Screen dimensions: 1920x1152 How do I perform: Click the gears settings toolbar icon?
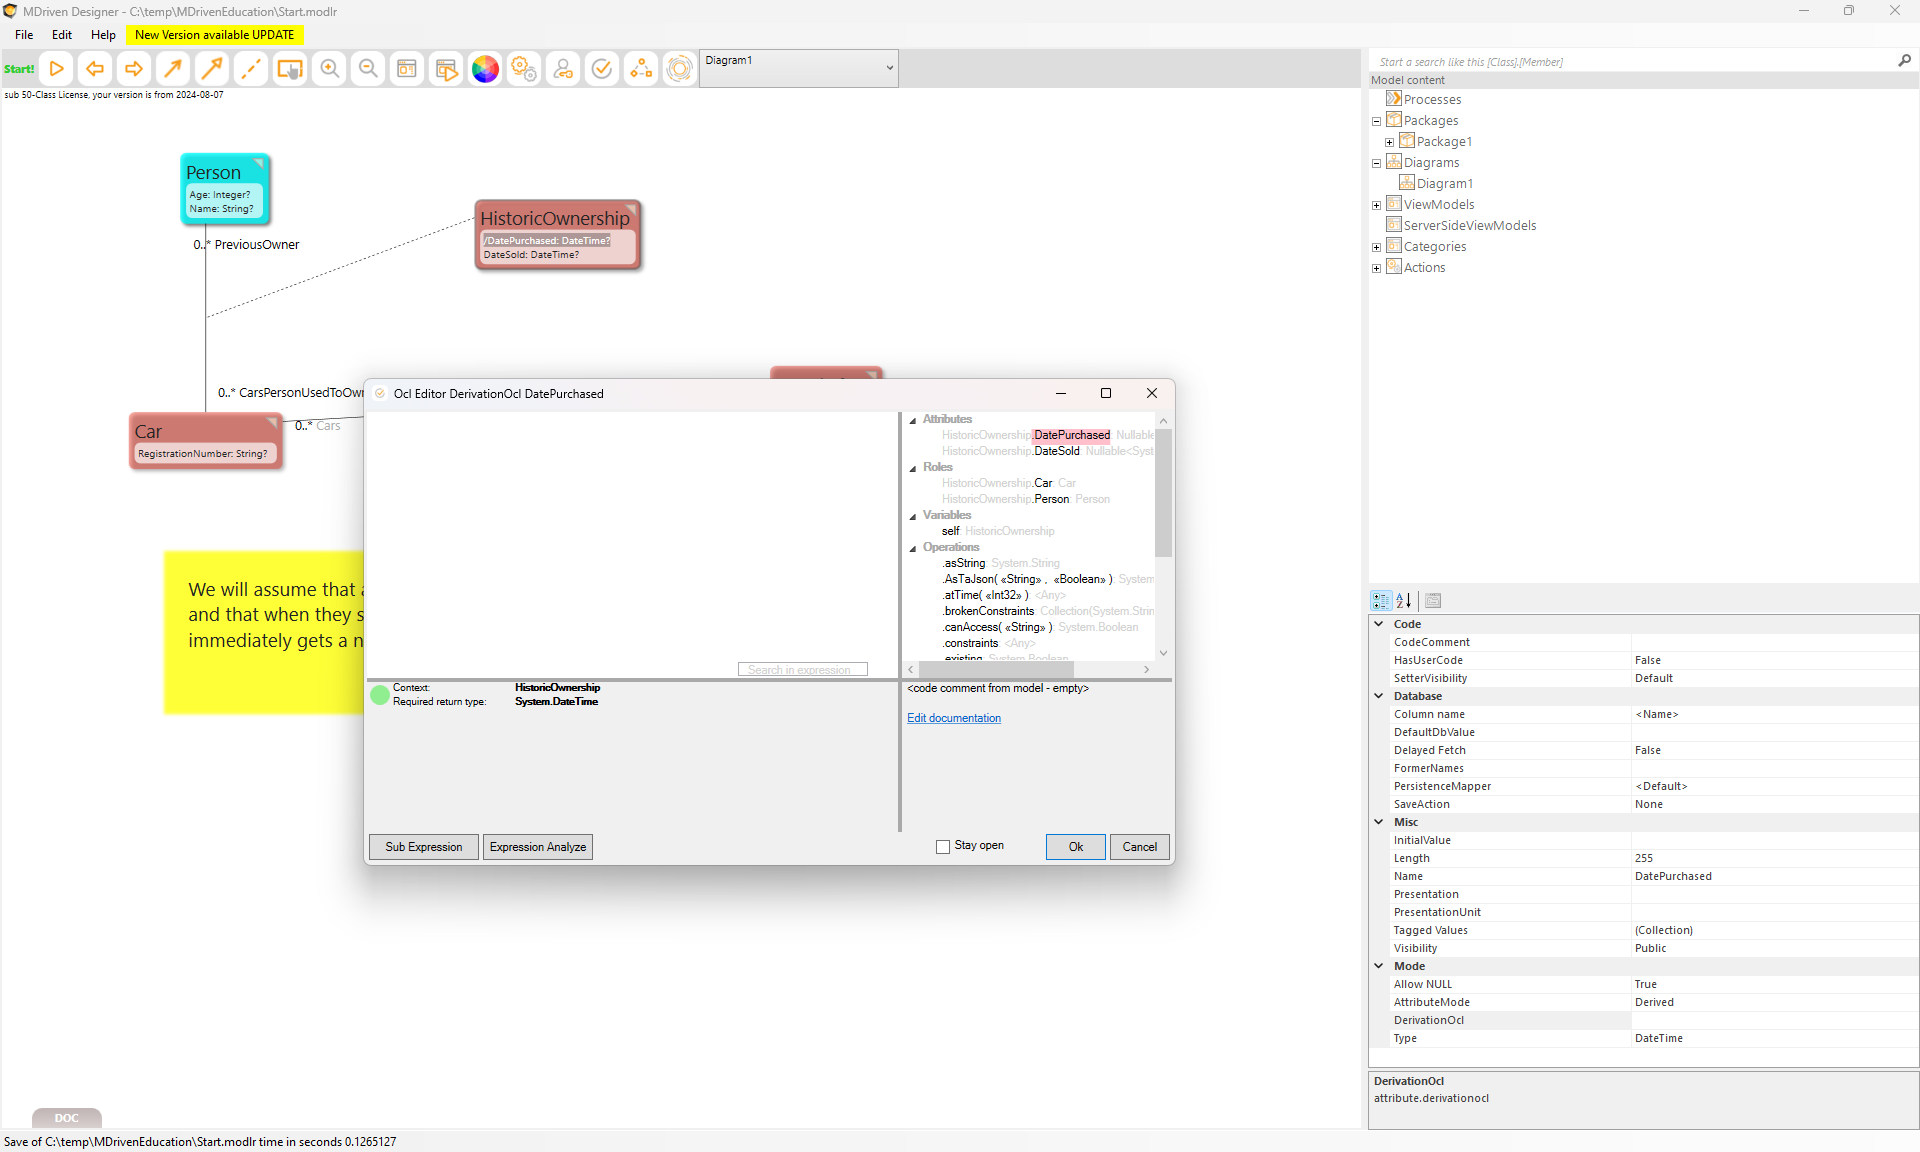point(524,69)
